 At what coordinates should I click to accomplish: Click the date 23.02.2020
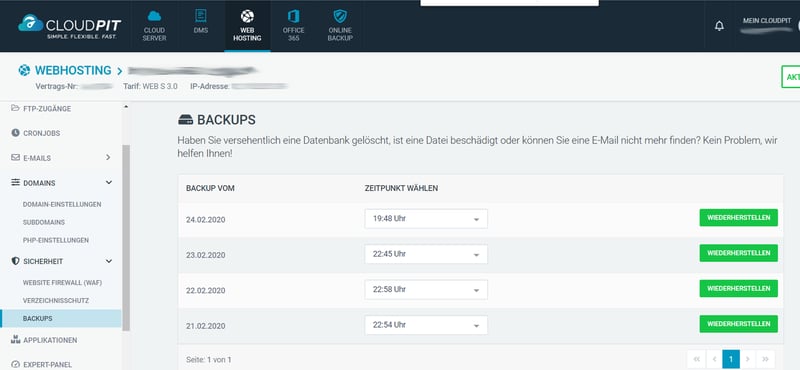(206, 255)
